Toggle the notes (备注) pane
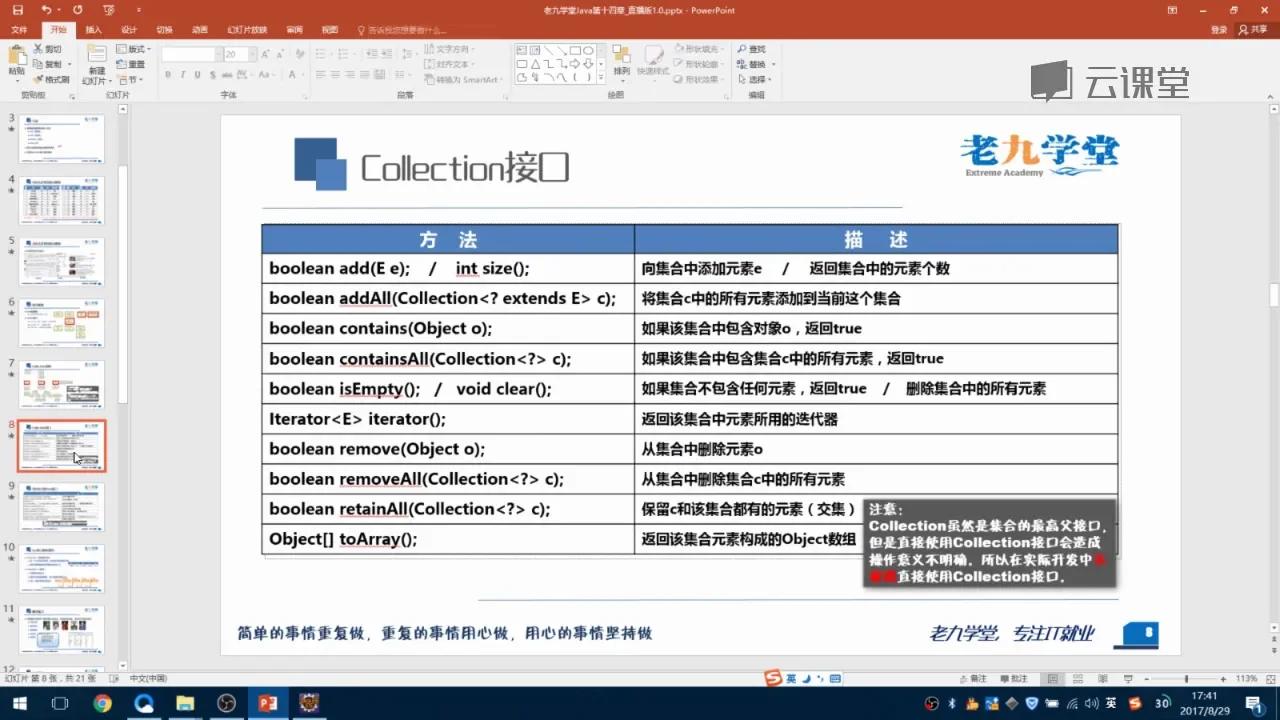This screenshot has width=1280, height=720. (974, 679)
